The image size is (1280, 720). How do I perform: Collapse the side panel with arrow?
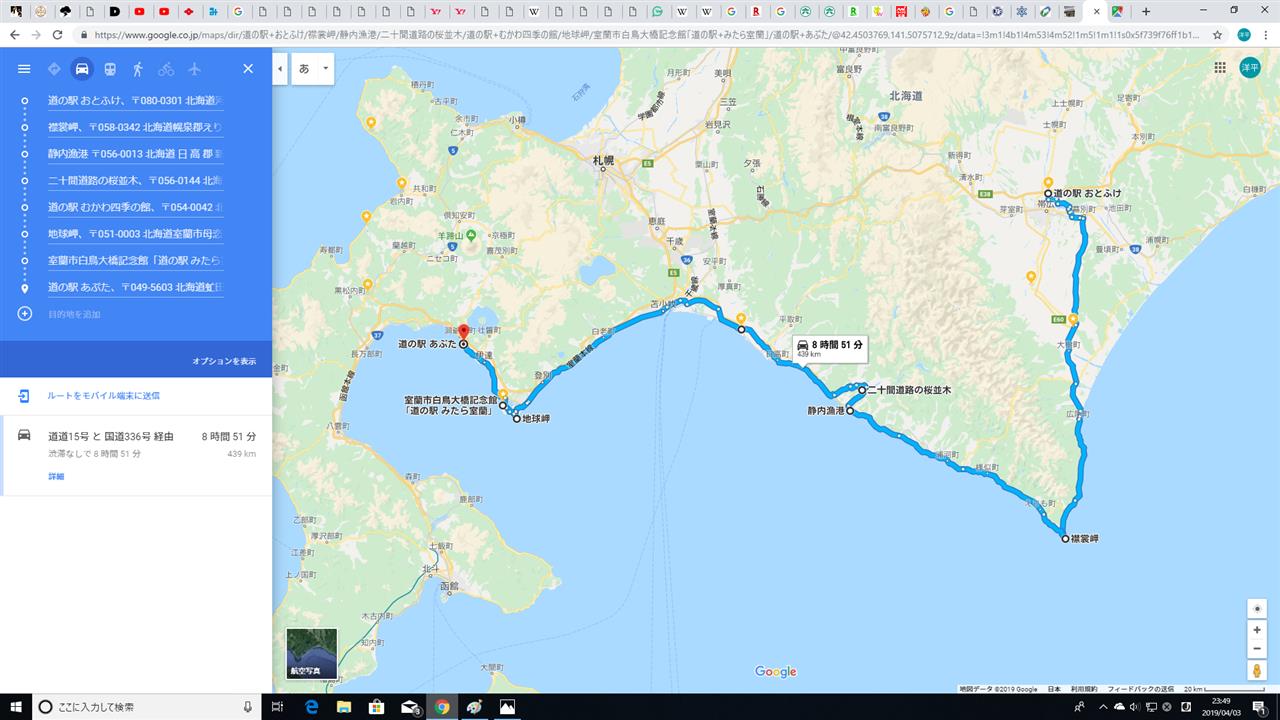tap(279, 69)
